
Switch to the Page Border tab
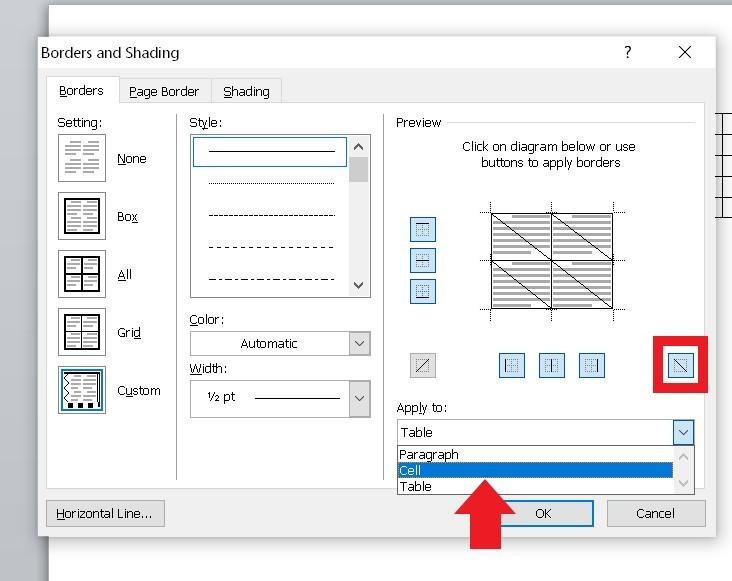pos(164,91)
